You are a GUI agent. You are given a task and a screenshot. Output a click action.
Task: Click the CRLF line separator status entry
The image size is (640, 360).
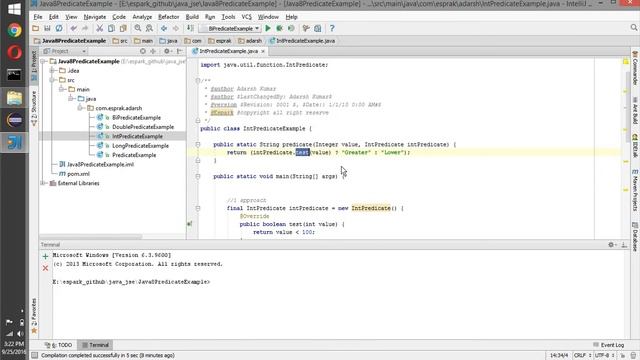583,356
